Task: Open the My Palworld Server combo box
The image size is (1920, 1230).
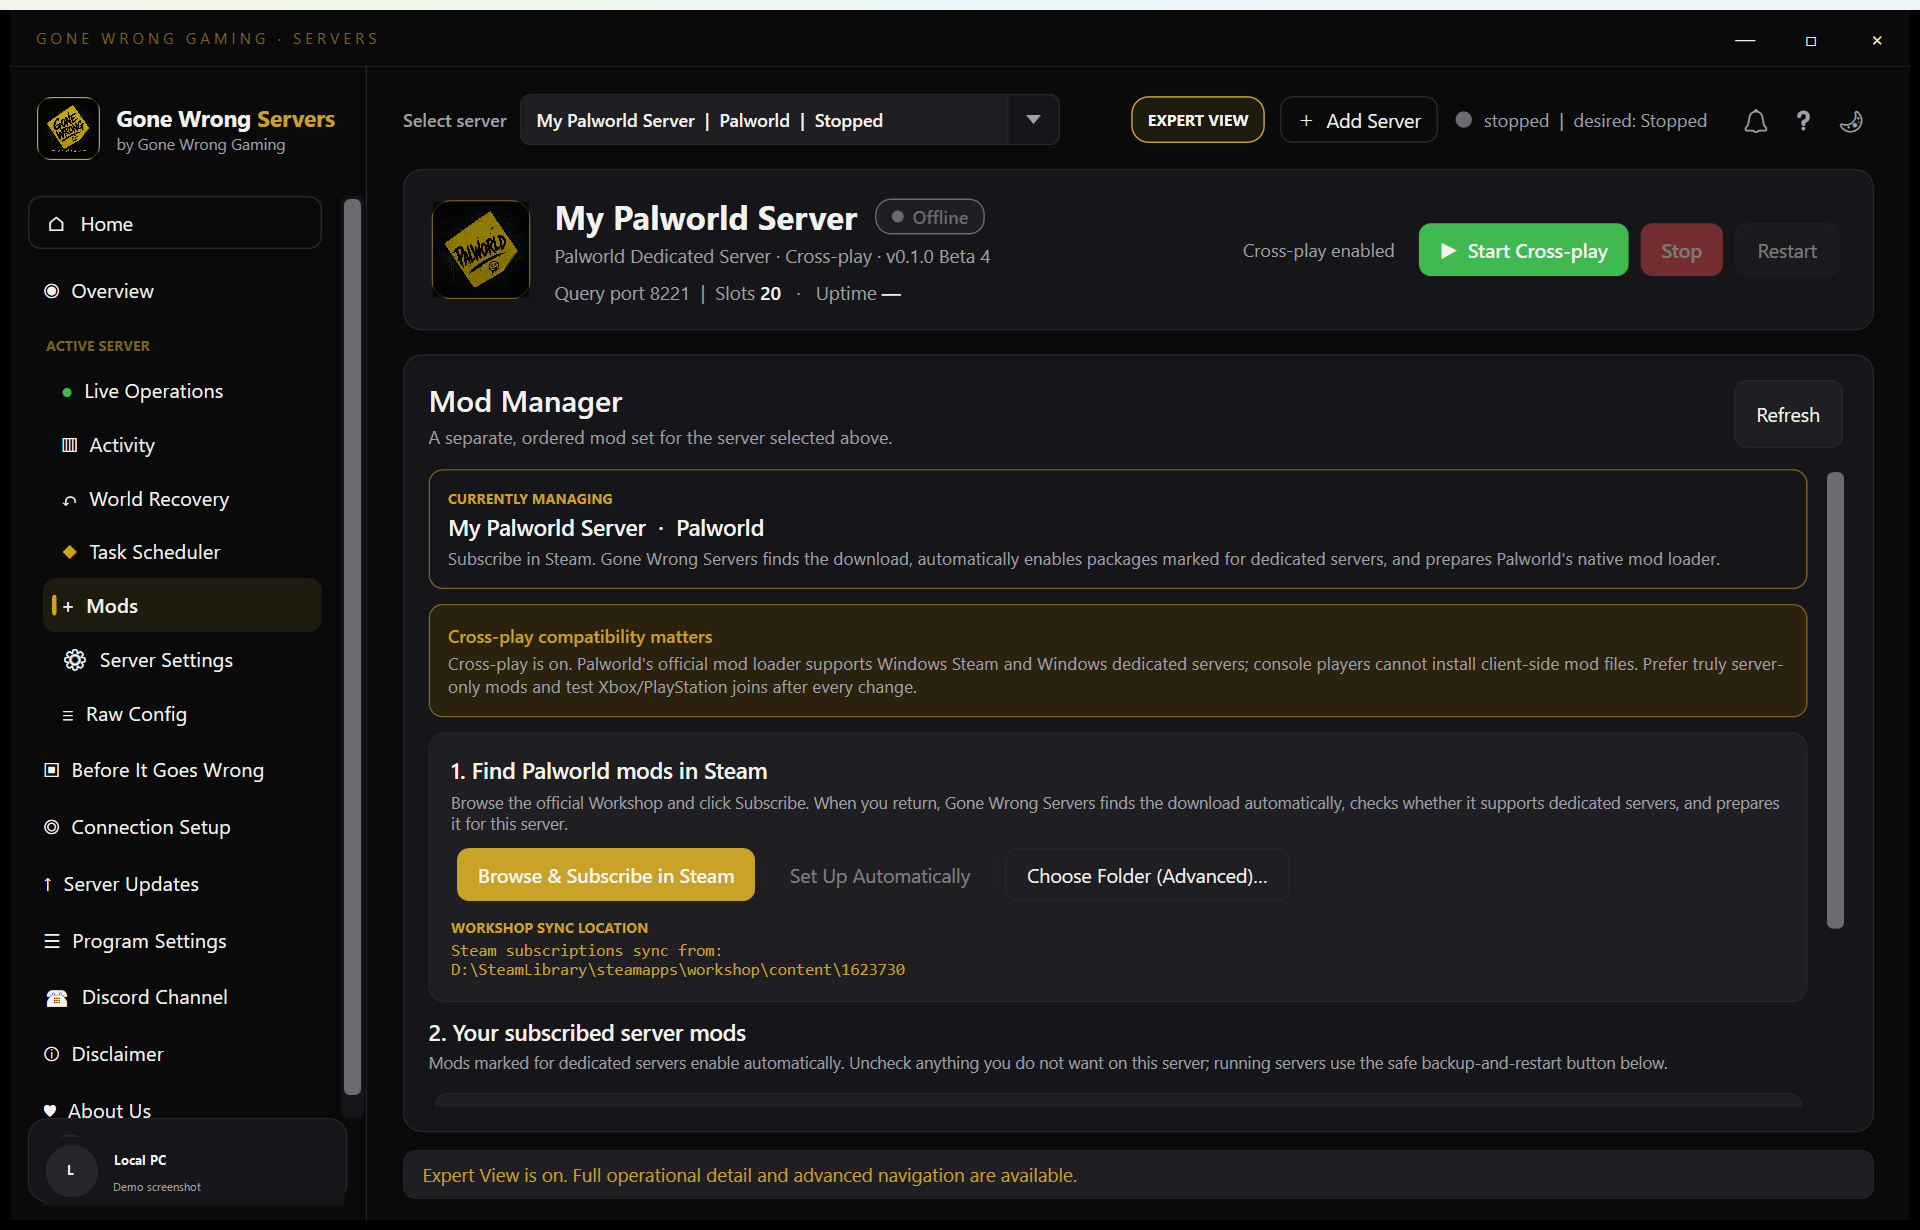Action: (789, 120)
